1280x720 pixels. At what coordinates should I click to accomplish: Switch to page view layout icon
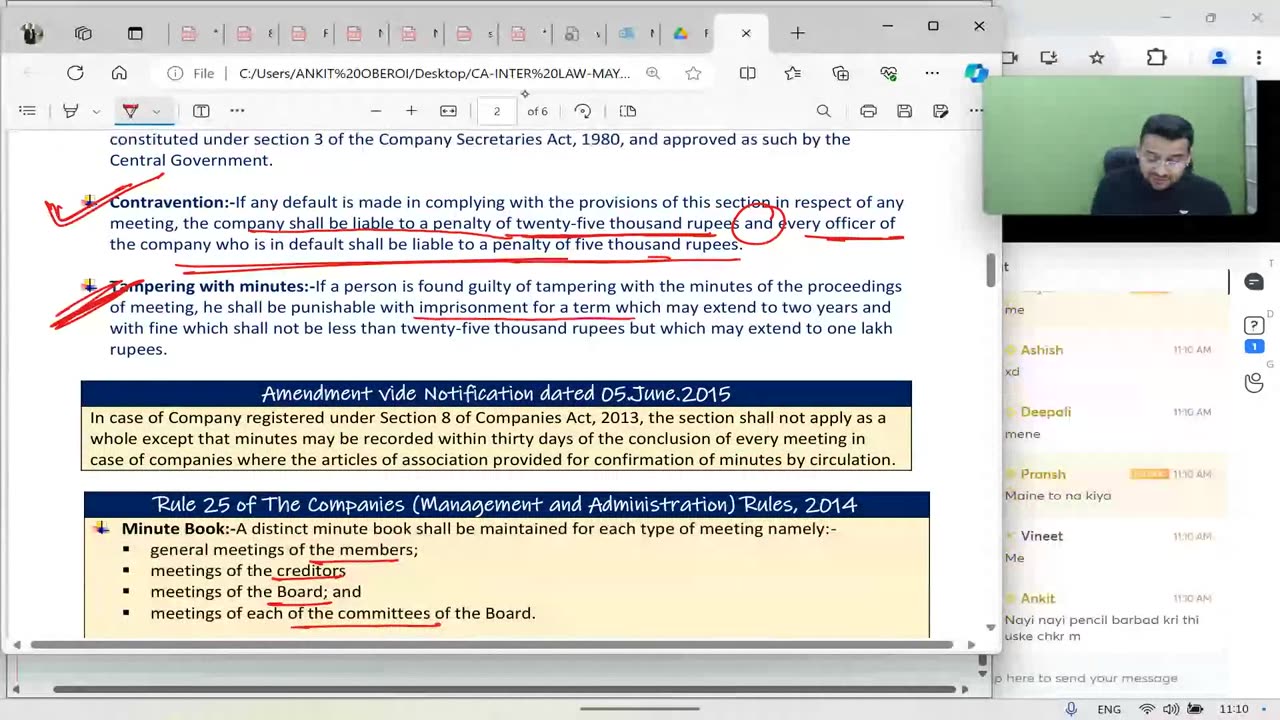pyautogui.click(x=628, y=111)
